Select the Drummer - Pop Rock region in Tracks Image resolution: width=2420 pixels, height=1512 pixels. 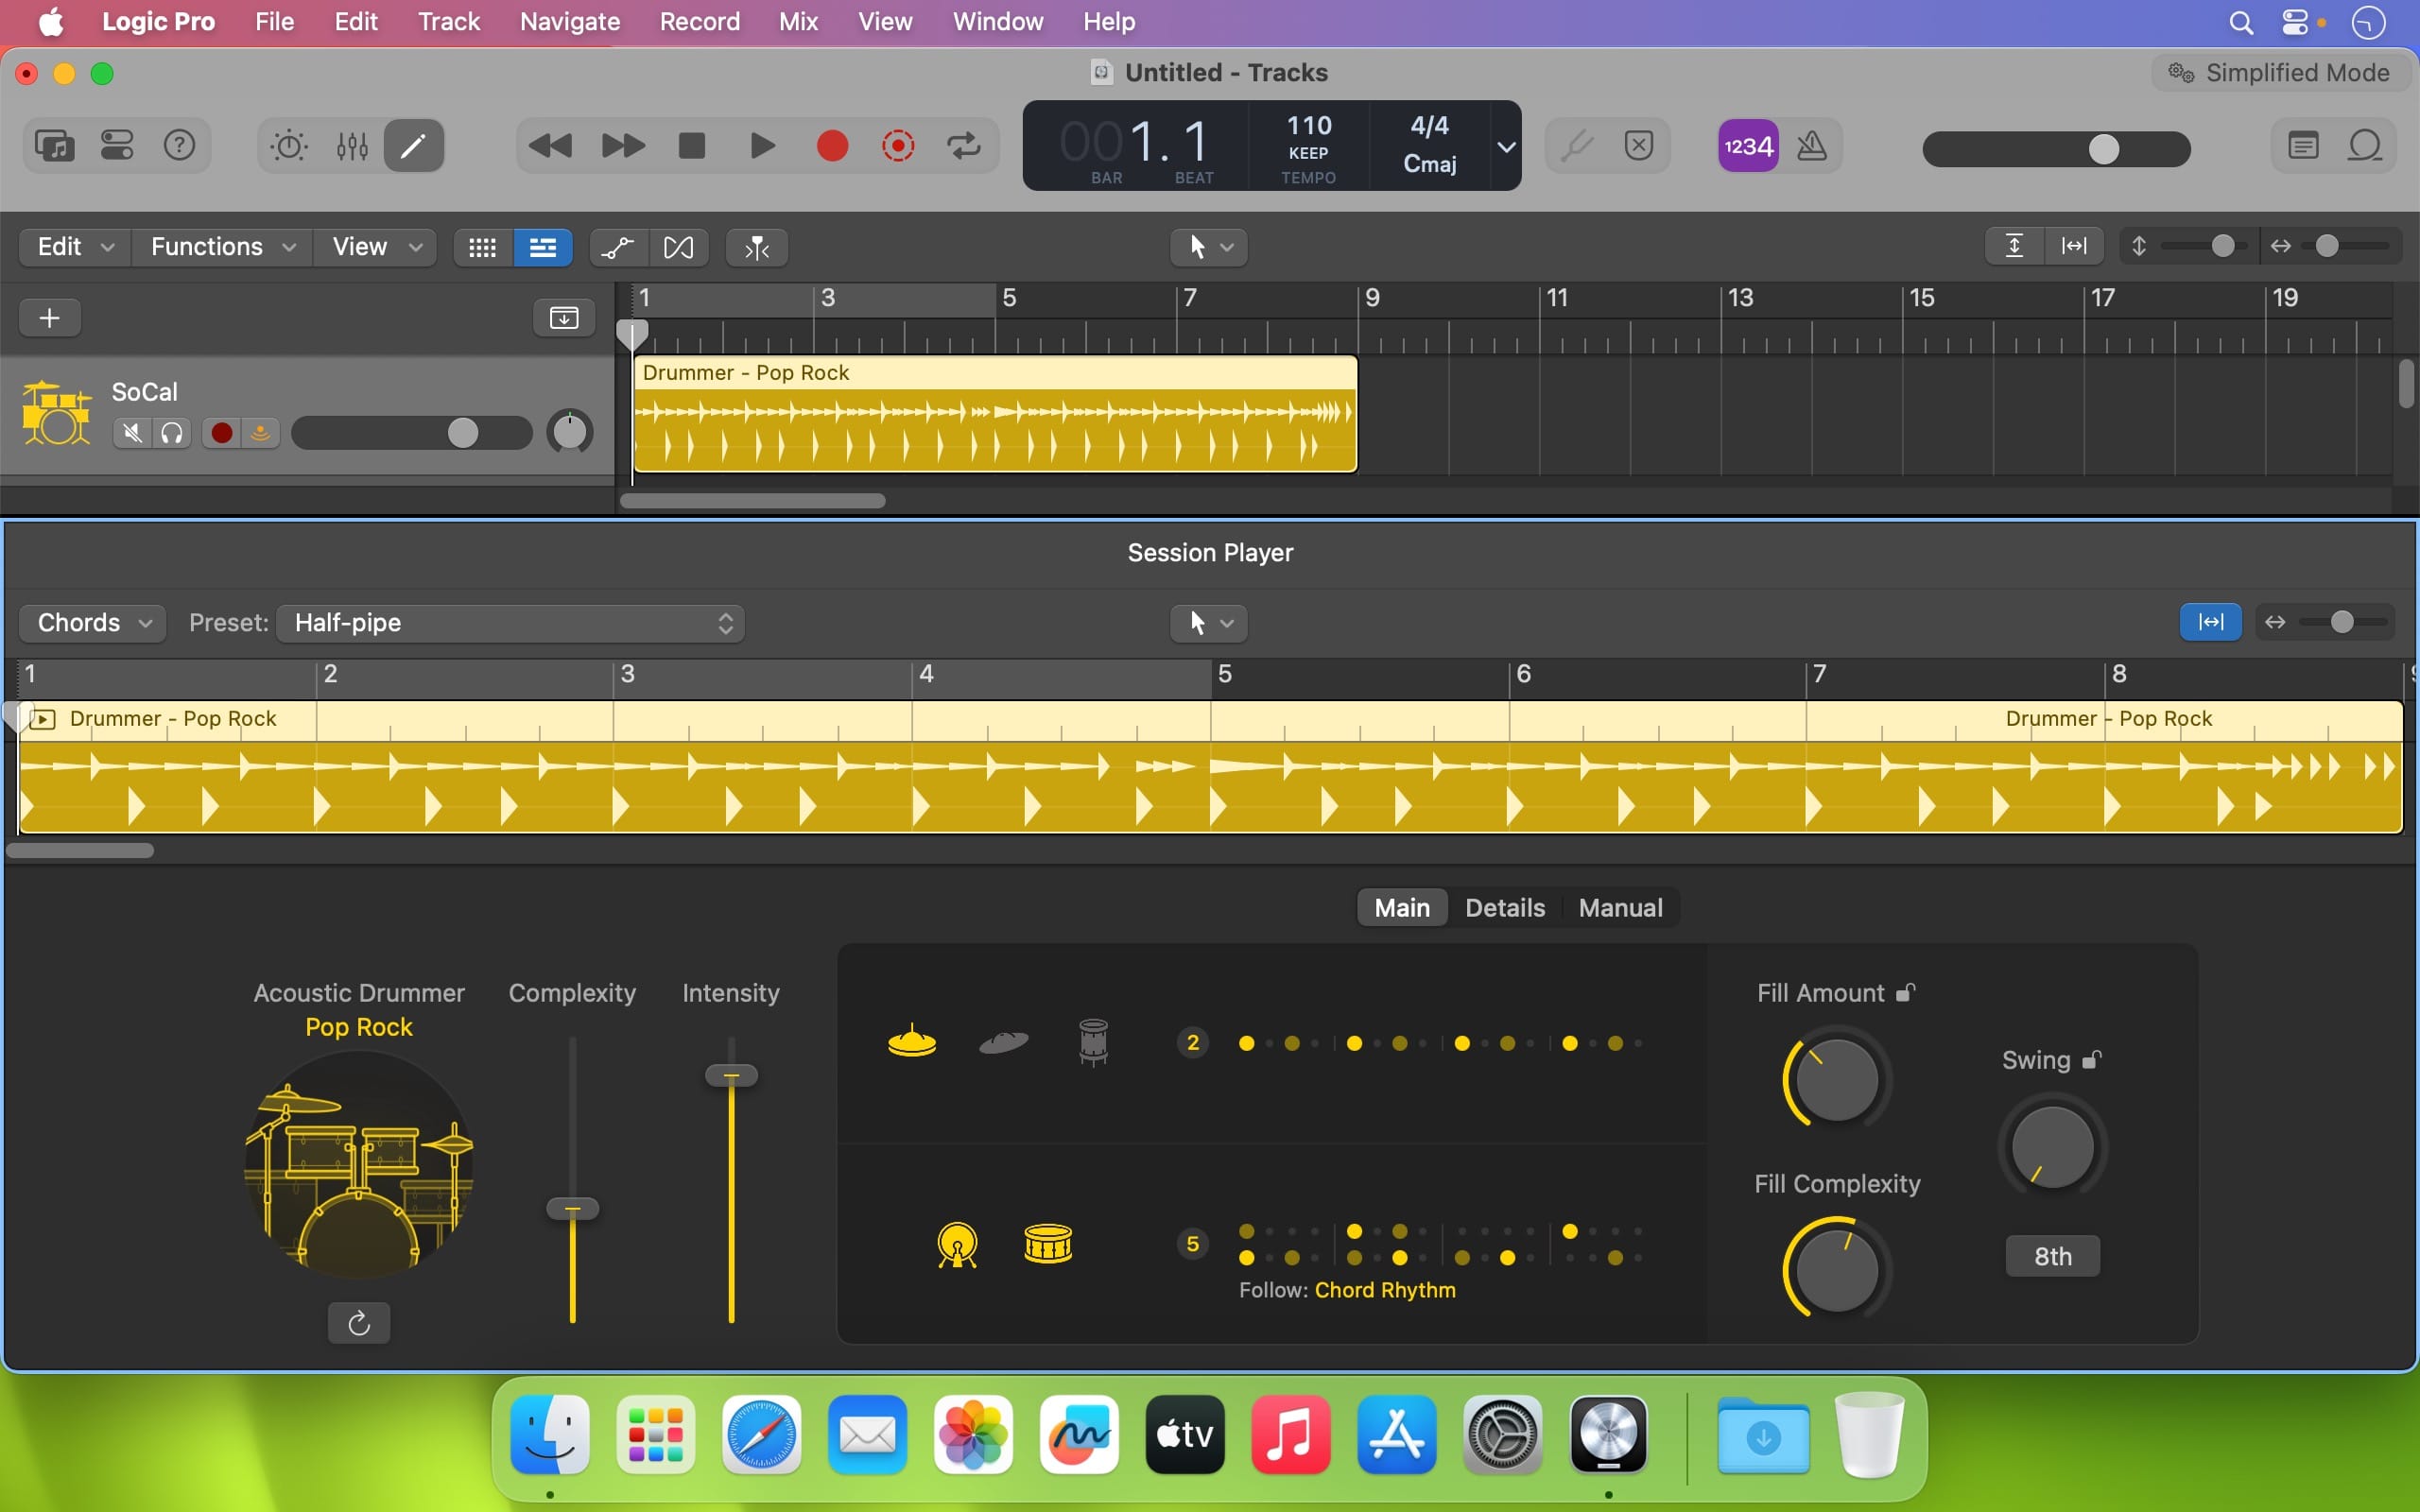[x=995, y=414]
